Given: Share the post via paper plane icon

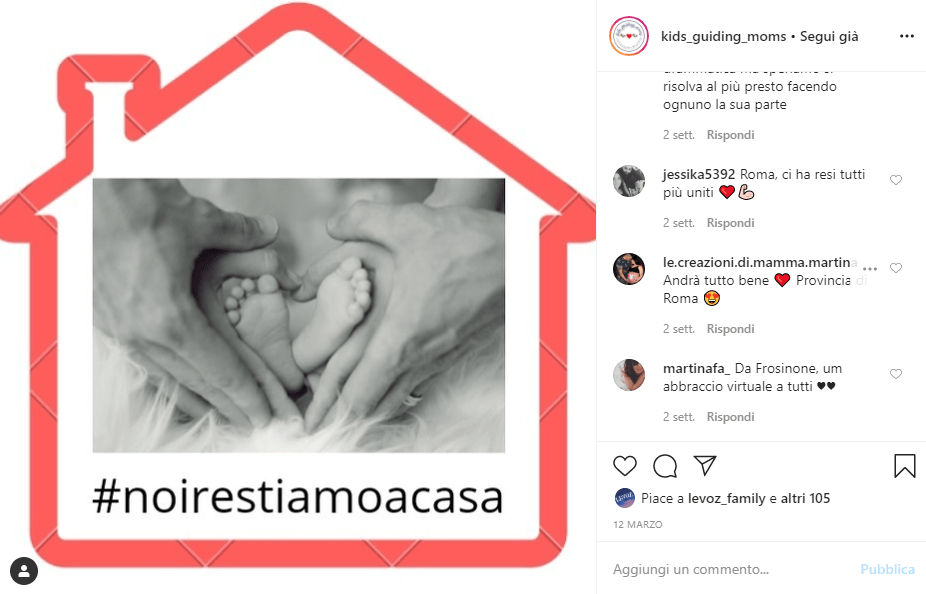Looking at the screenshot, I should tap(705, 465).
